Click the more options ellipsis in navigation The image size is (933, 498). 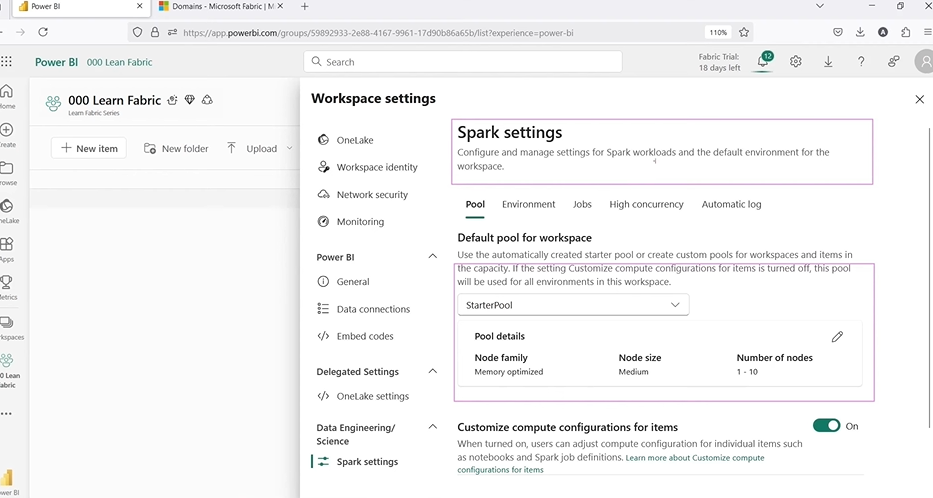tap(6, 414)
